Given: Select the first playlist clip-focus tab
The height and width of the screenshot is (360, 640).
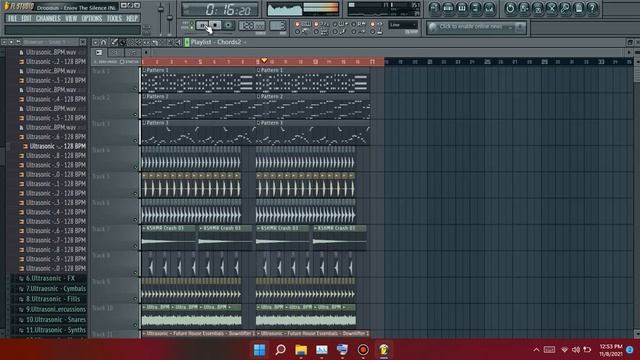Looking at the screenshot, I should click(99, 53).
